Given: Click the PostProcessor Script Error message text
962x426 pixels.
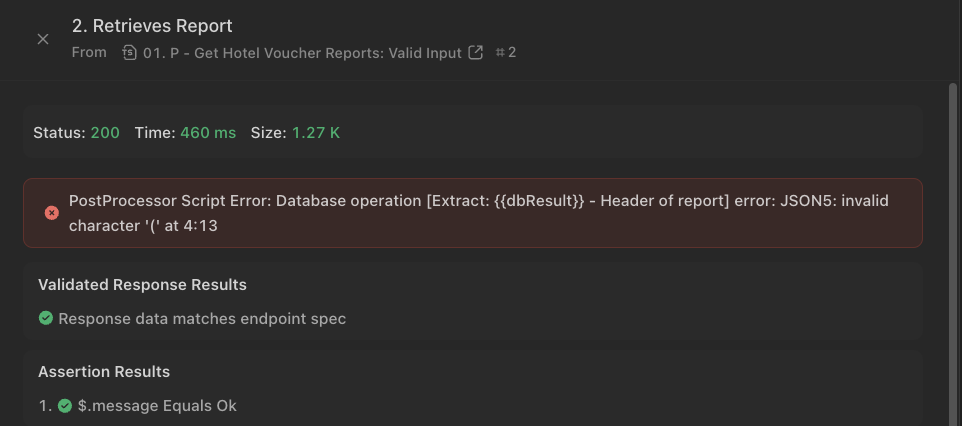Looking at the screenshot, I should click(x=479, y=213).
